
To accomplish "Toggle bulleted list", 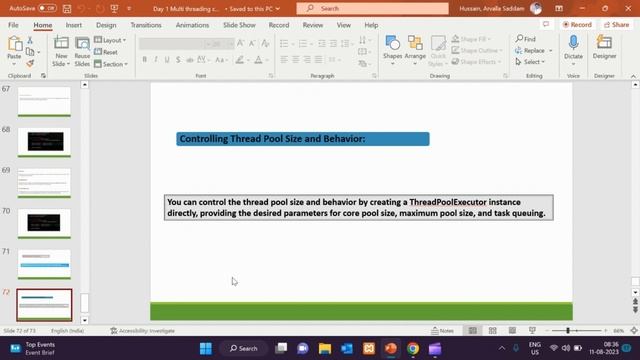I will [284, 43].
